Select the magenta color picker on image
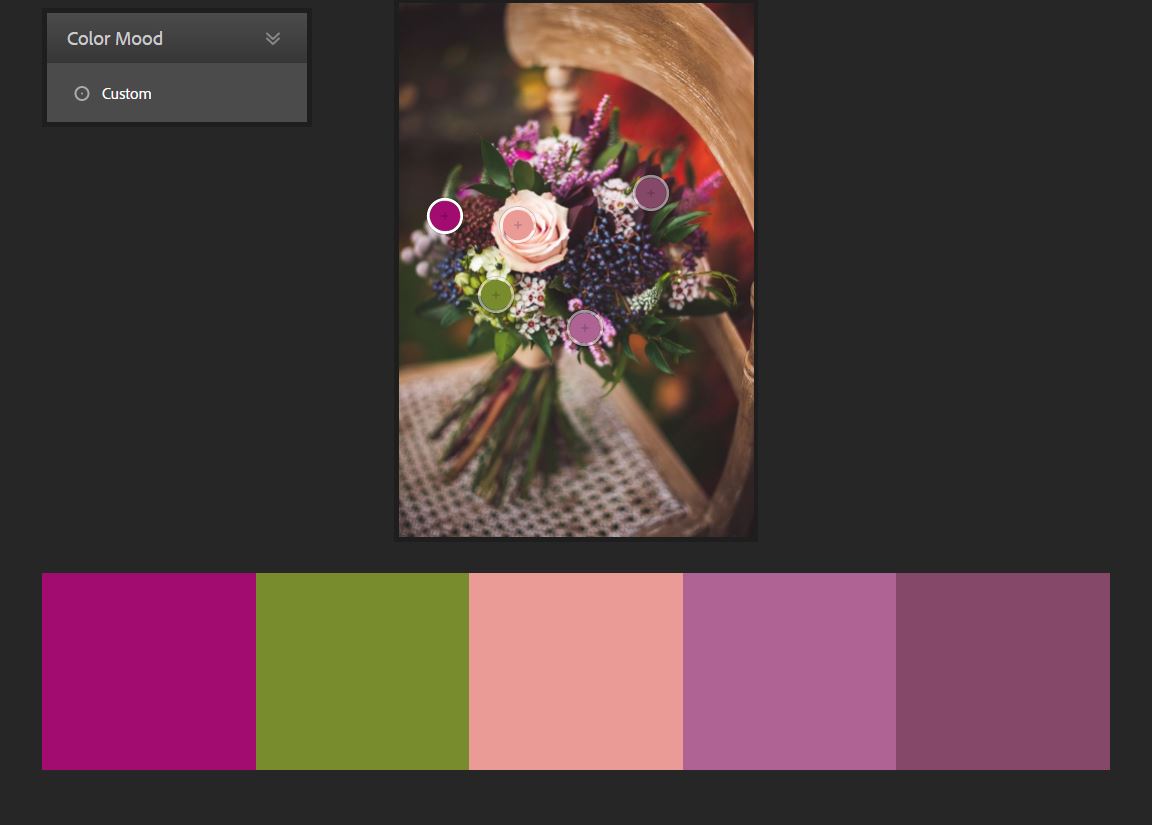The height and width of the screenshot is (825, 1152). pyautogui.click(x=444, y=216)
